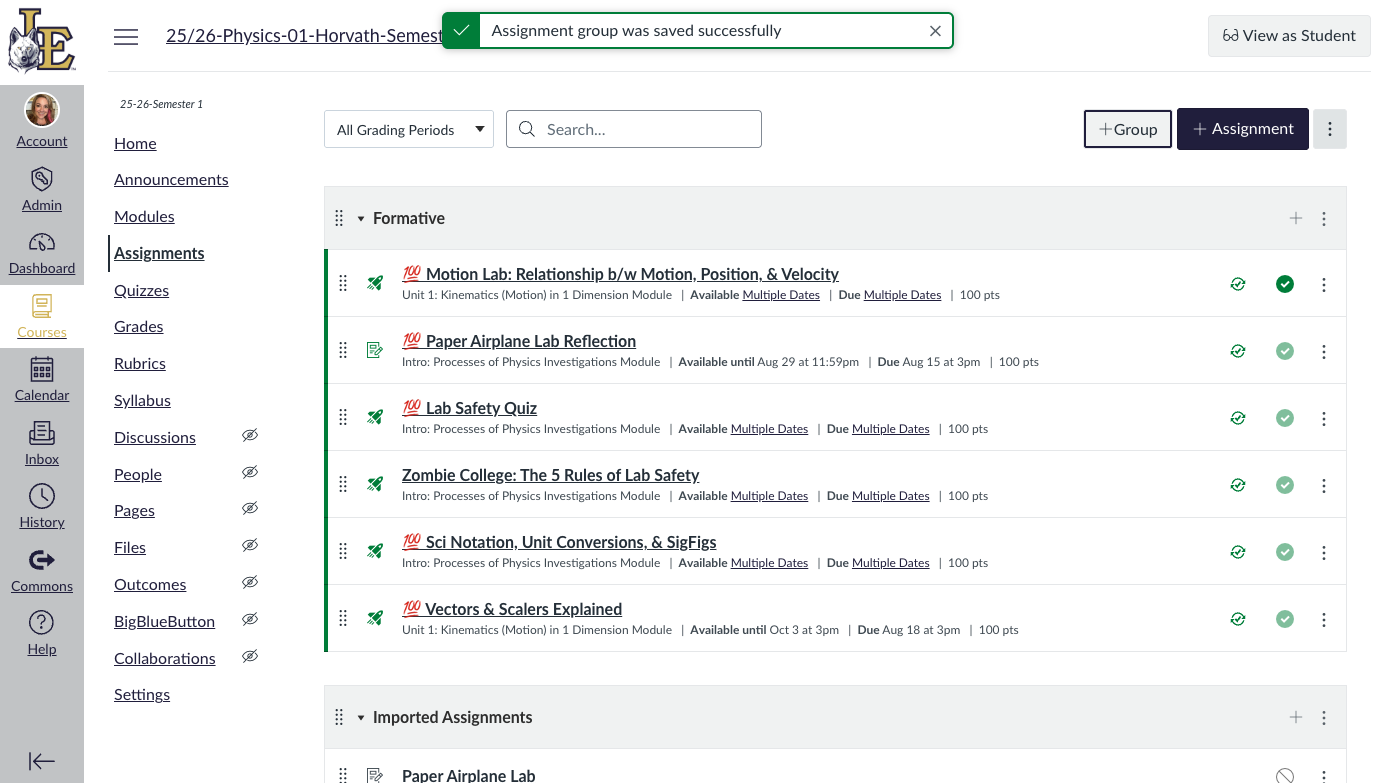
Task: Open Formative group options menu
Action: click(x=1324, y=218)
